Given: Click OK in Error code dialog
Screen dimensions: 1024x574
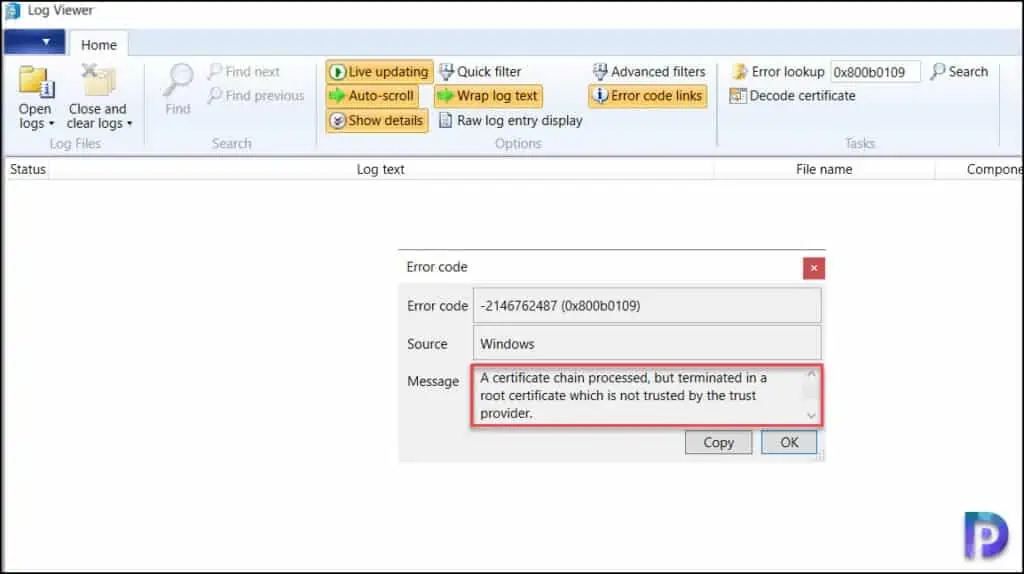Looking at the screenshot, I should pyautogui.click(x=789, y=443).
